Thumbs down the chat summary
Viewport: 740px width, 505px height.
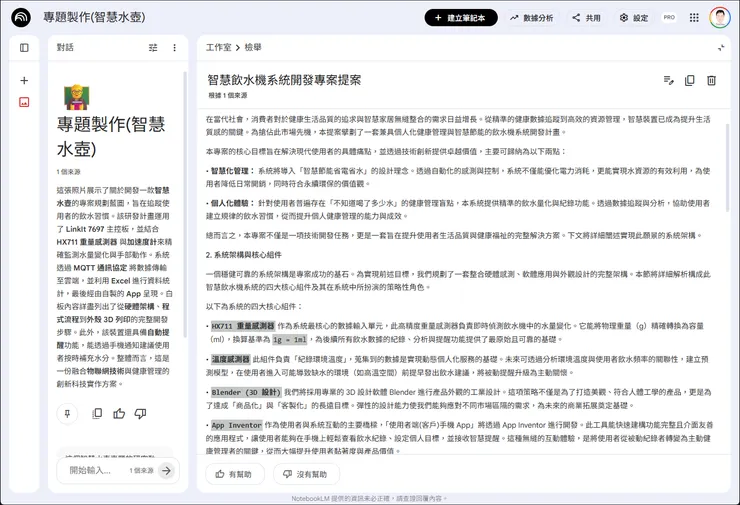click(x=140, y=414)
